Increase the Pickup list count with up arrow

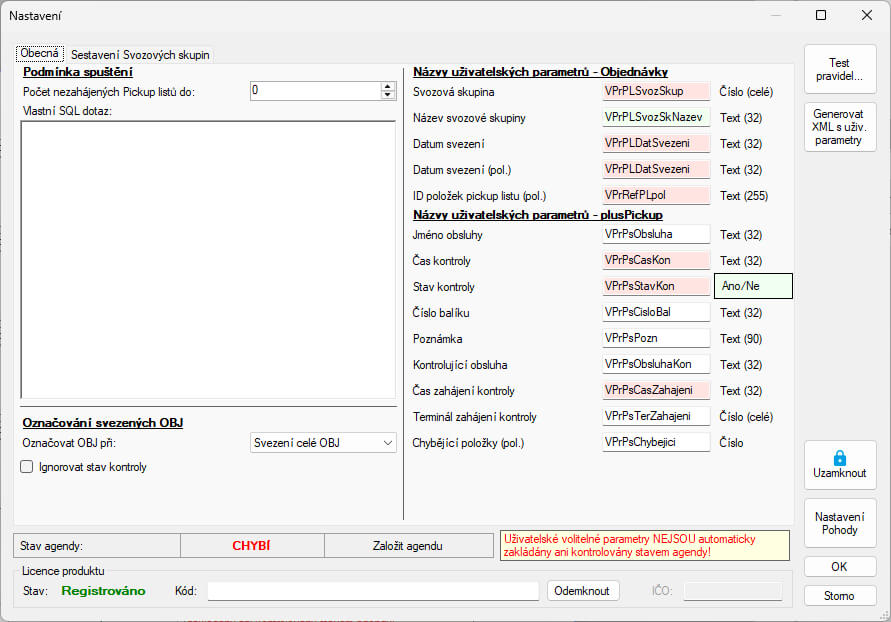click(x=388, y=86)
